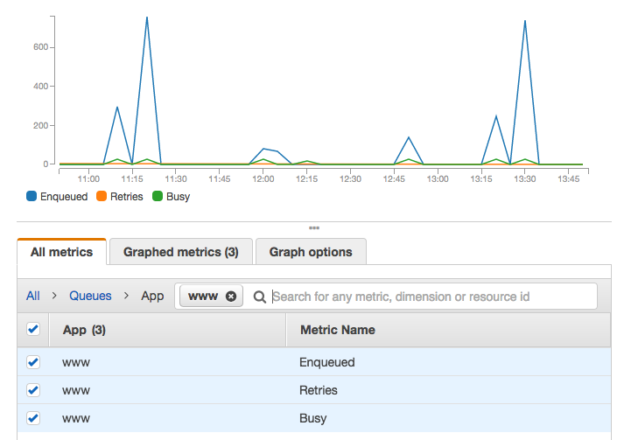Toggle the select-all checkbox in header
The width and height of the screenshot is (624, 440).
click(33, 329)
